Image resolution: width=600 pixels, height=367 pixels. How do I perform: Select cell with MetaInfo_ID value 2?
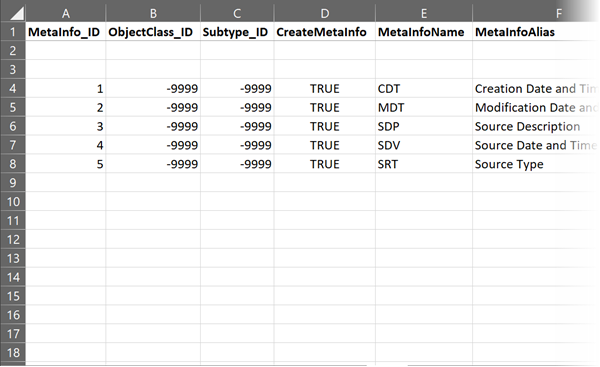pos(66,107)
